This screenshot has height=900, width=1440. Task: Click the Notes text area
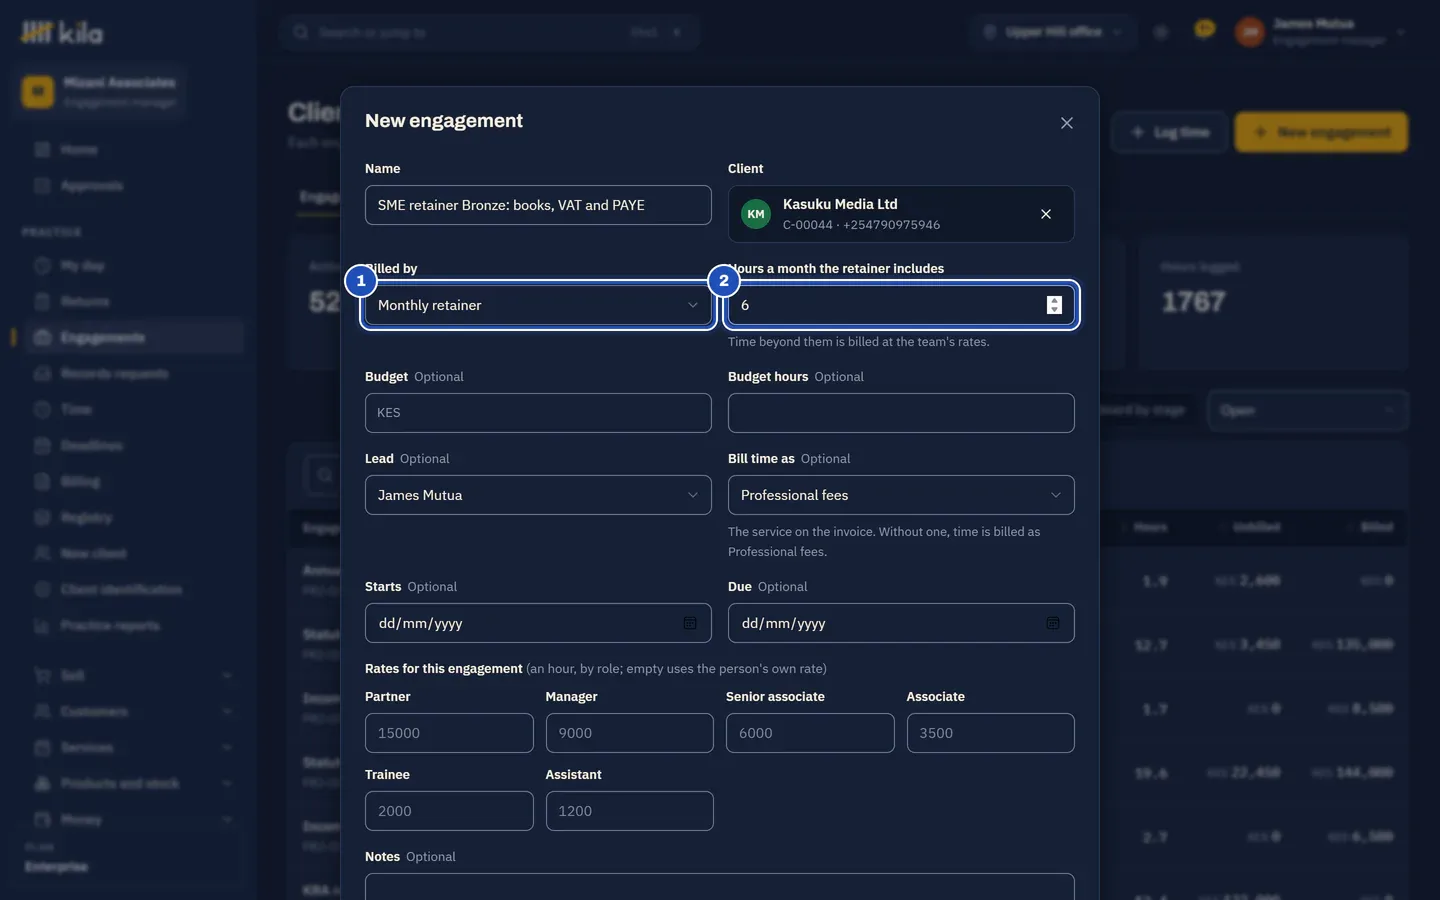720,887
